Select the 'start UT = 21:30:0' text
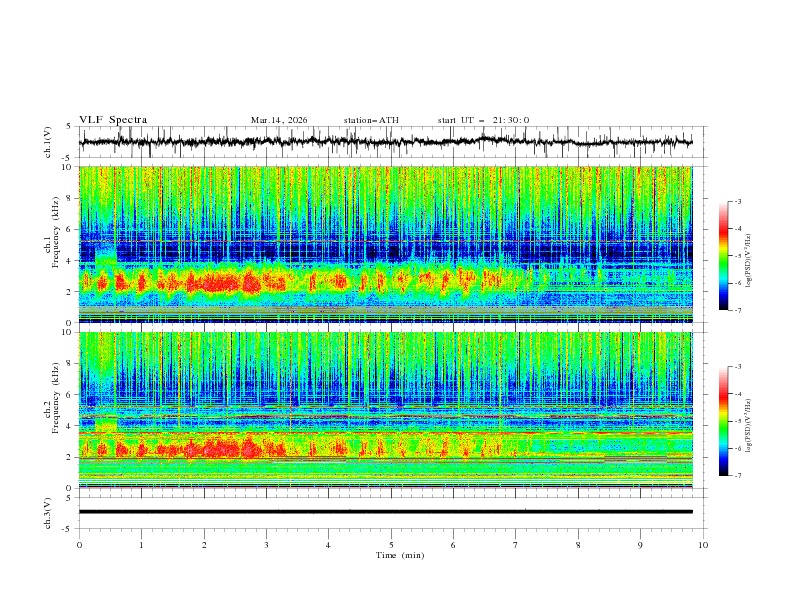Image resolution: width=792 pixels, height=612 pixels. pyautogui.click(x=483, y=120)
